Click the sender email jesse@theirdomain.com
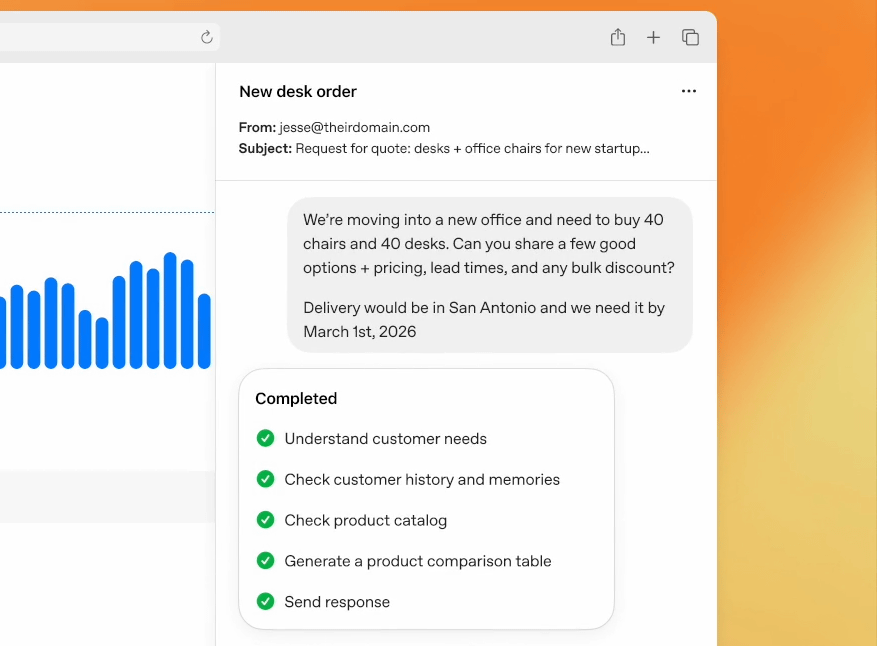The image size is (877, 646). (355, 127)
